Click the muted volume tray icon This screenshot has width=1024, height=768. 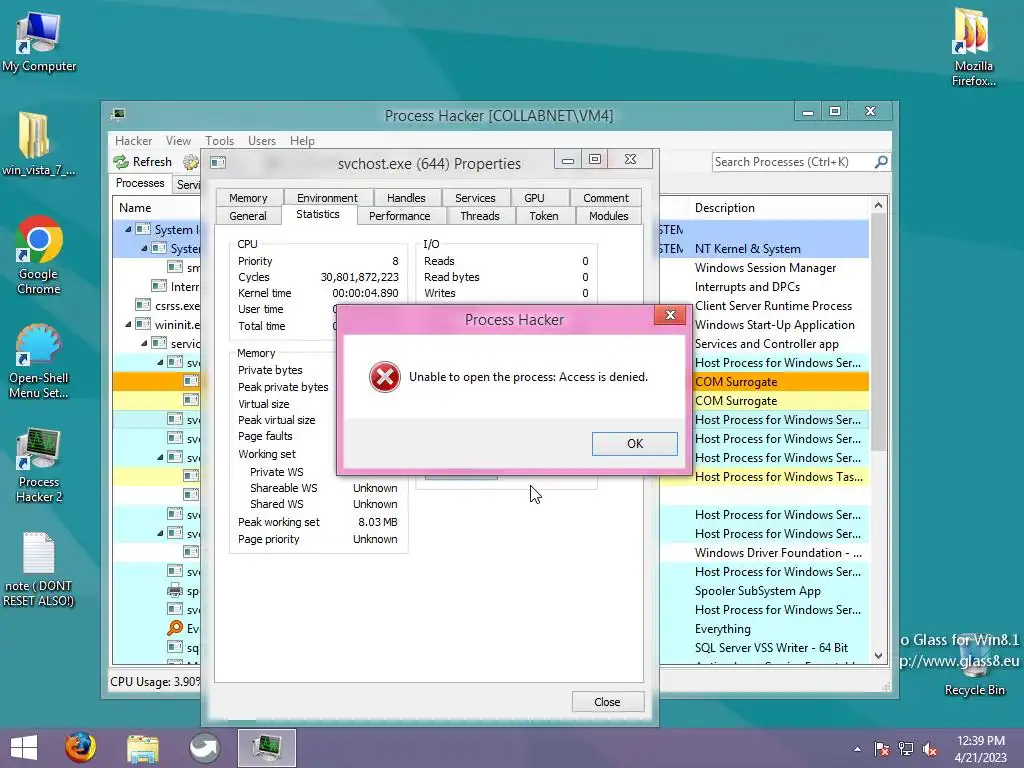coord(929,749)
